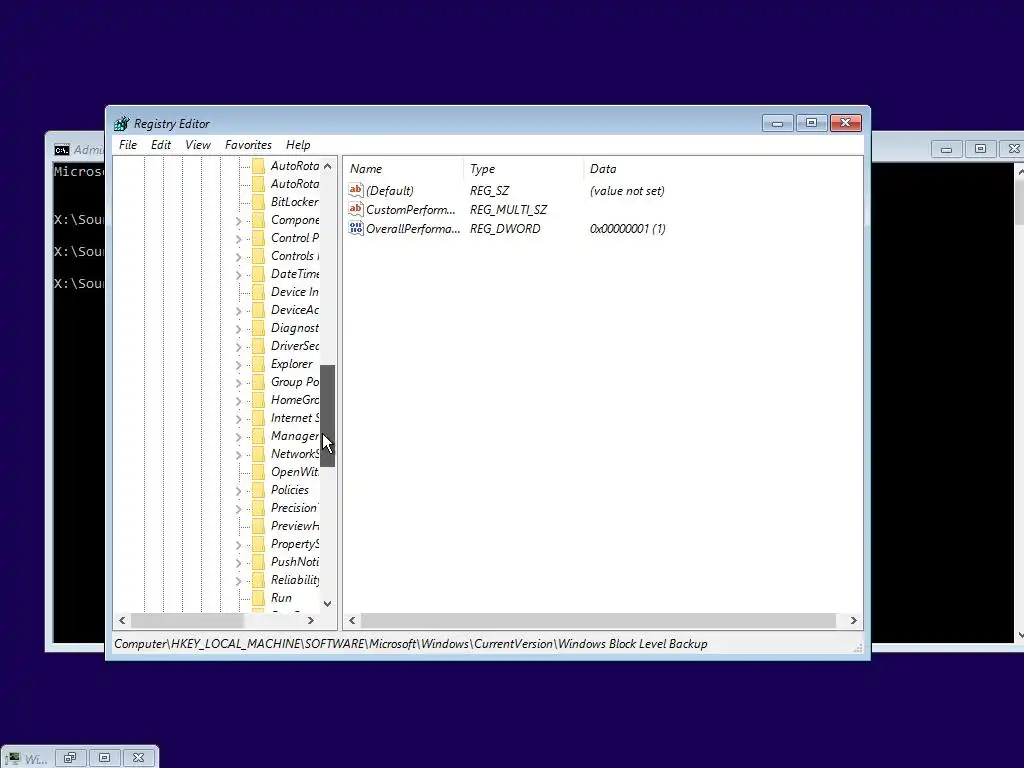The image size is (1024, 768).
Task: Expand the NetworkS key
Action: pyautogui.click(x=238, y=455)
